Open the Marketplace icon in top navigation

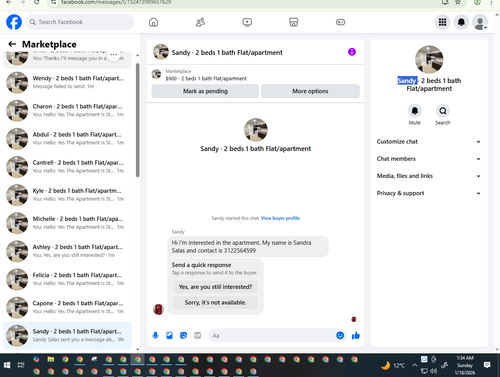click(x=293, y=22)
